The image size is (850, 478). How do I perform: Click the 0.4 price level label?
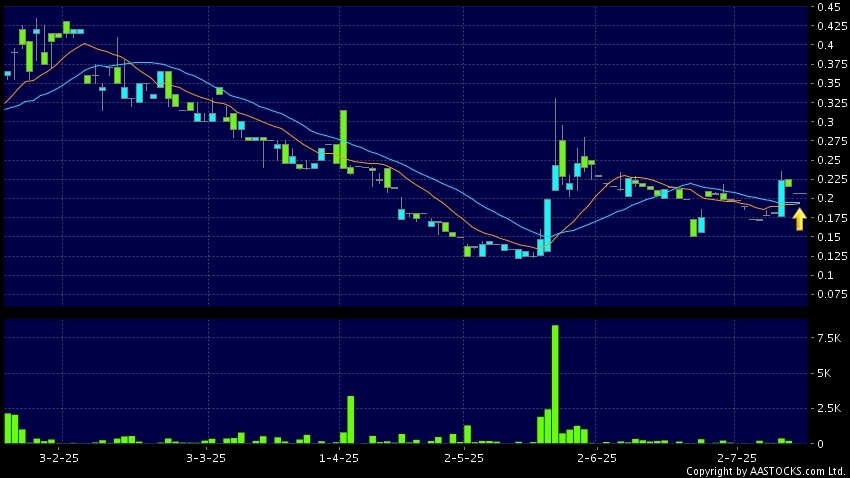(x=825, y=45)
